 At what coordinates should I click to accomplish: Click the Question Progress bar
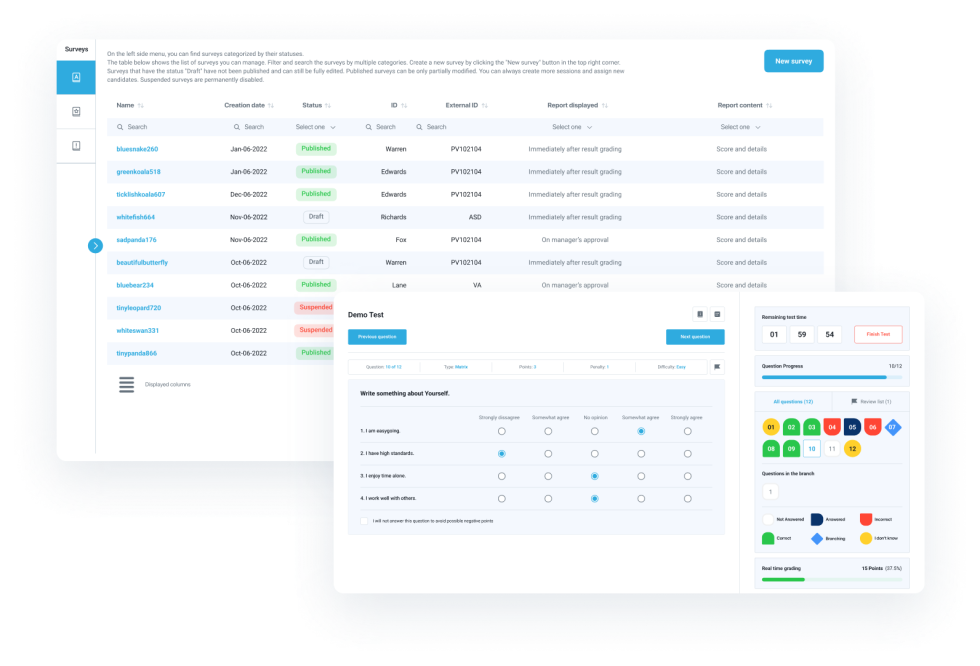pyautogui.click(x=825, y=377)
